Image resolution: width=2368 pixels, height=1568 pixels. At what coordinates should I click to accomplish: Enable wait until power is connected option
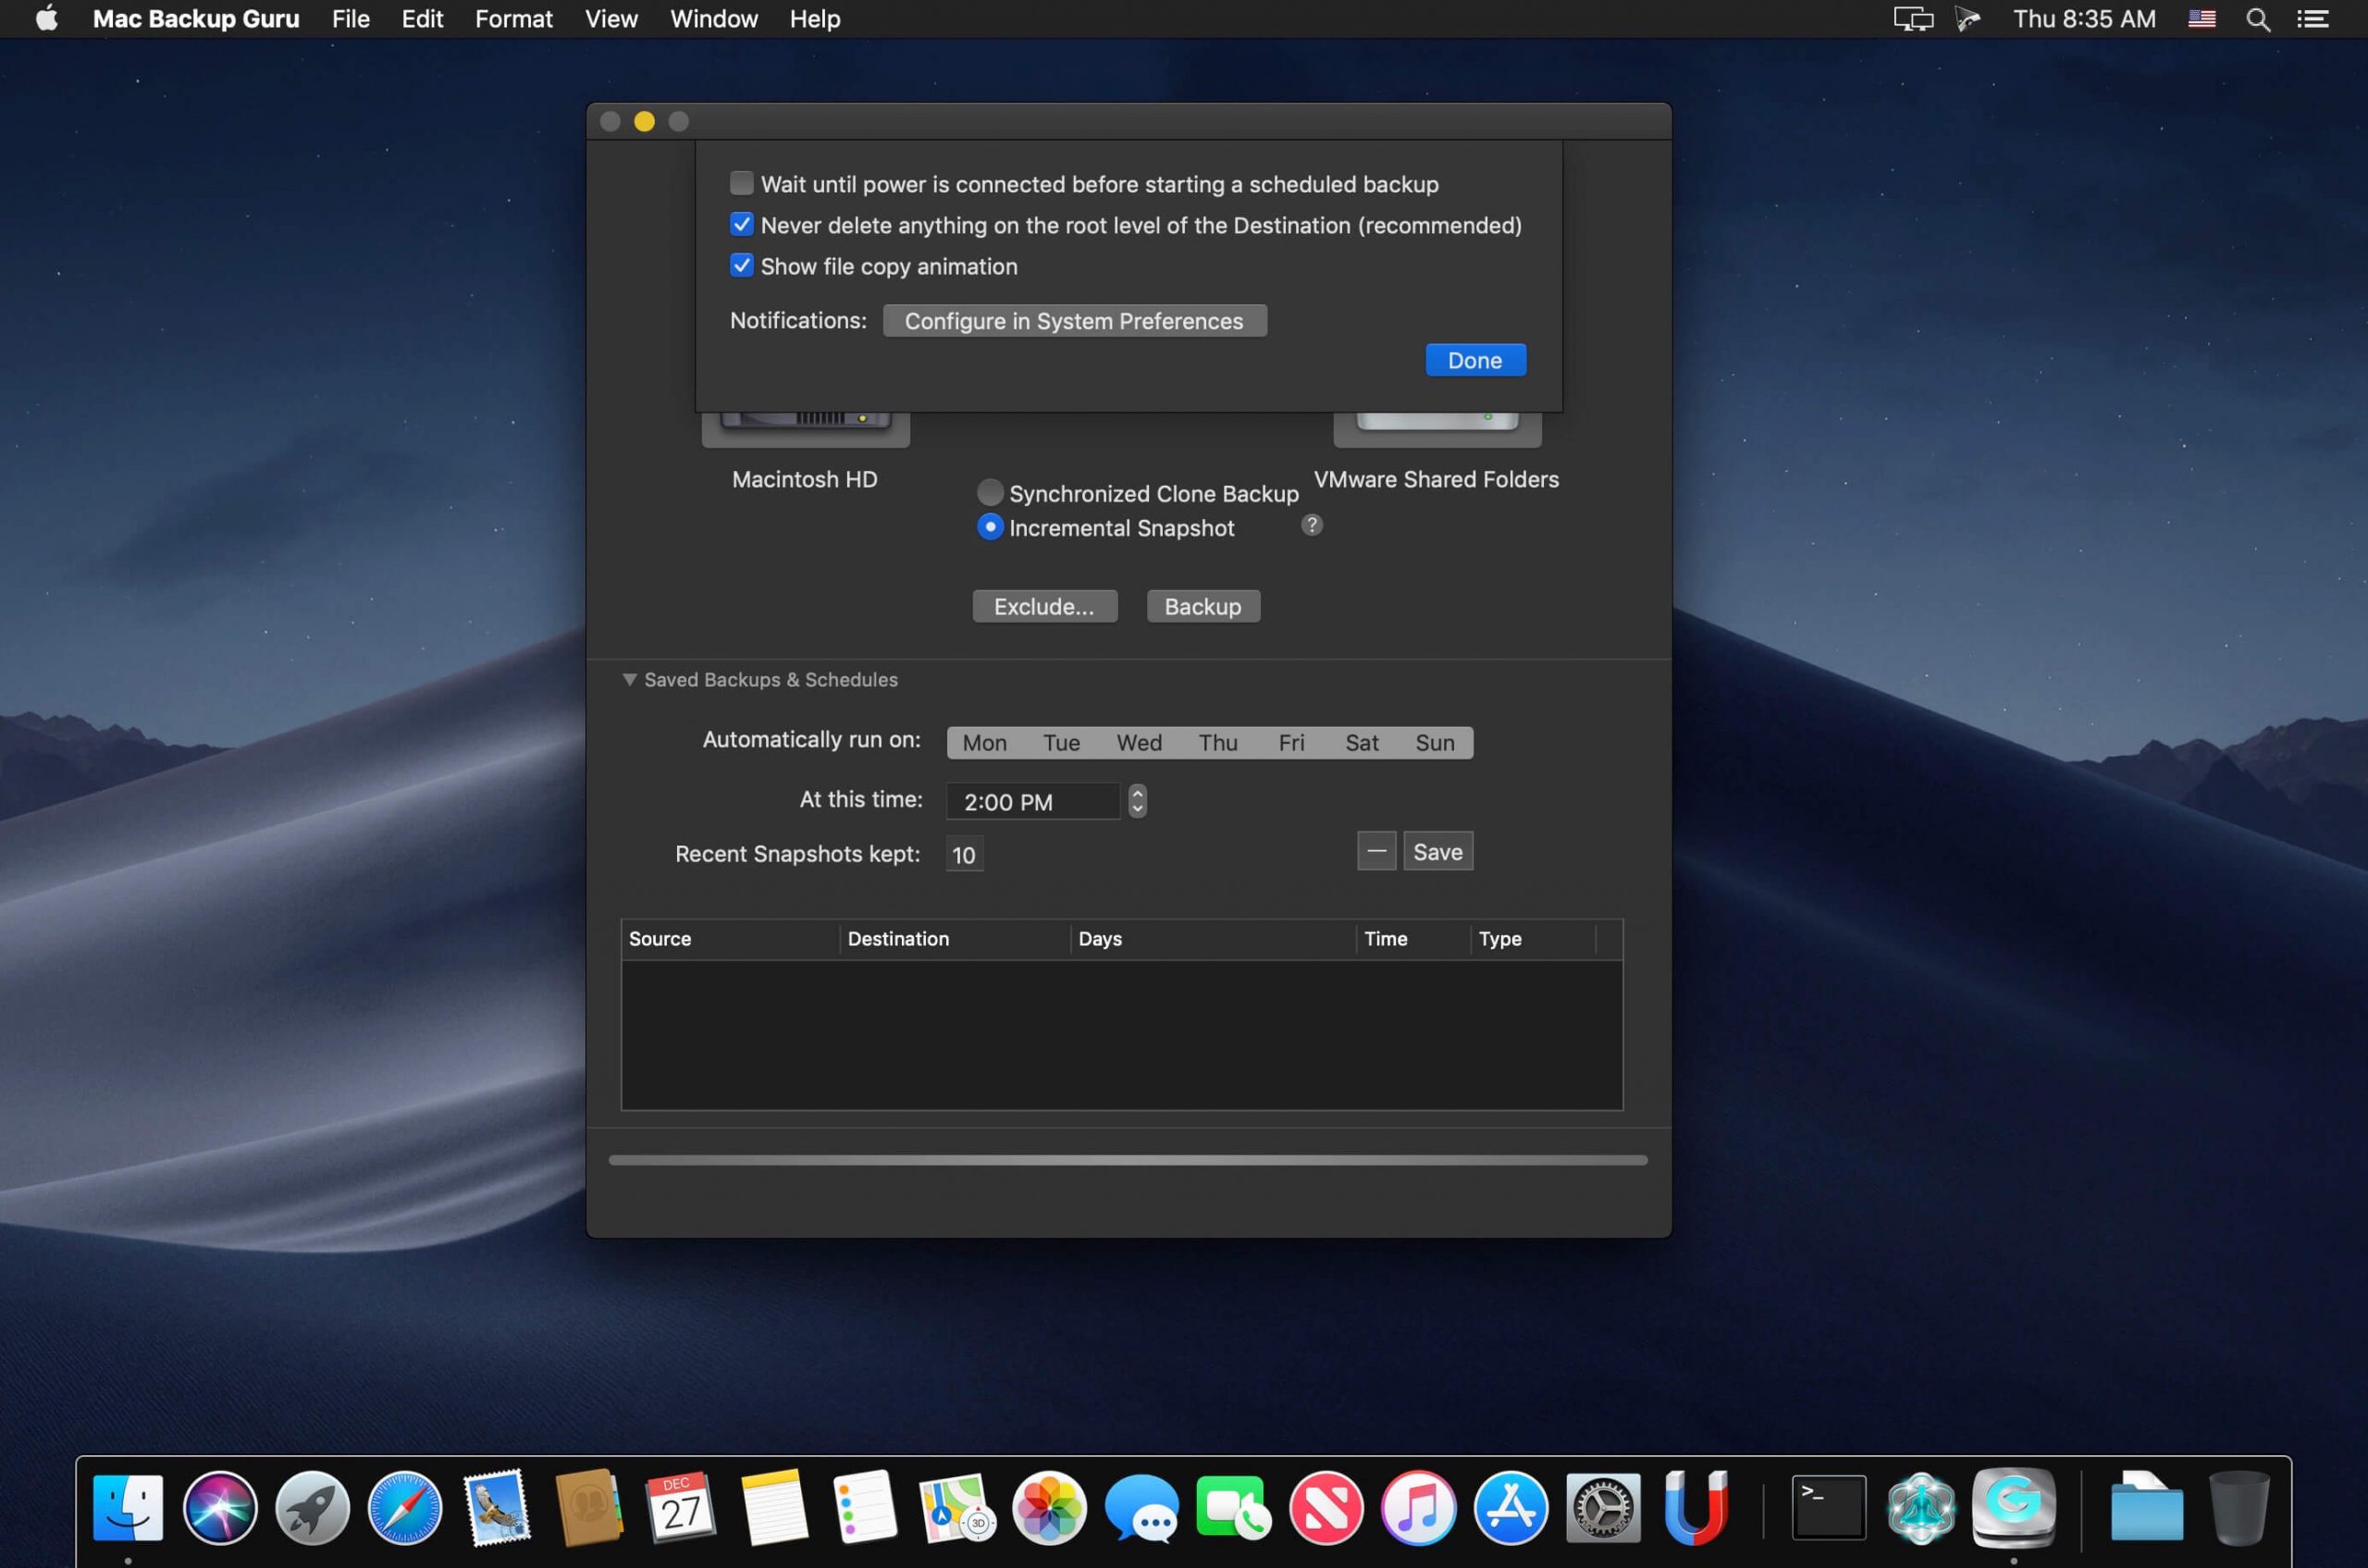(741, 183)
